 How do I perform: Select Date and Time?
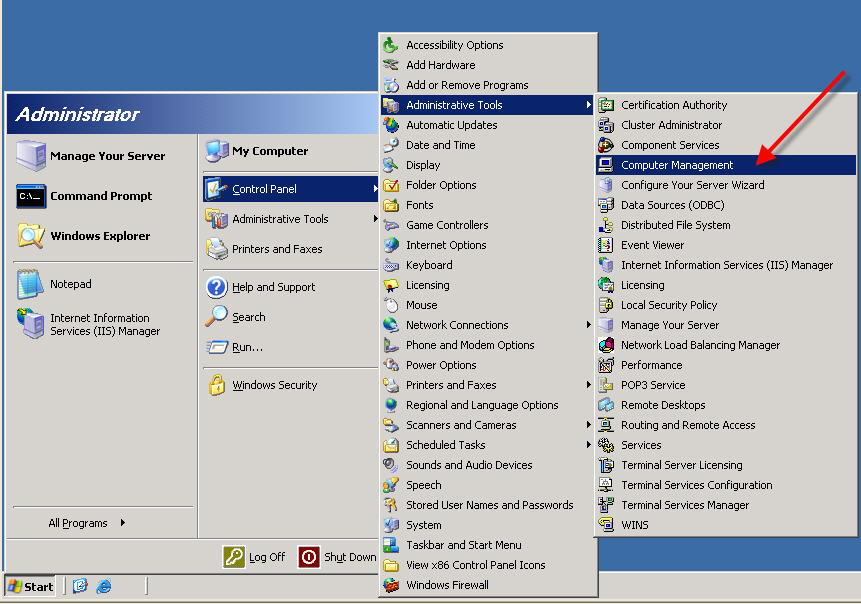click(488, 145)
